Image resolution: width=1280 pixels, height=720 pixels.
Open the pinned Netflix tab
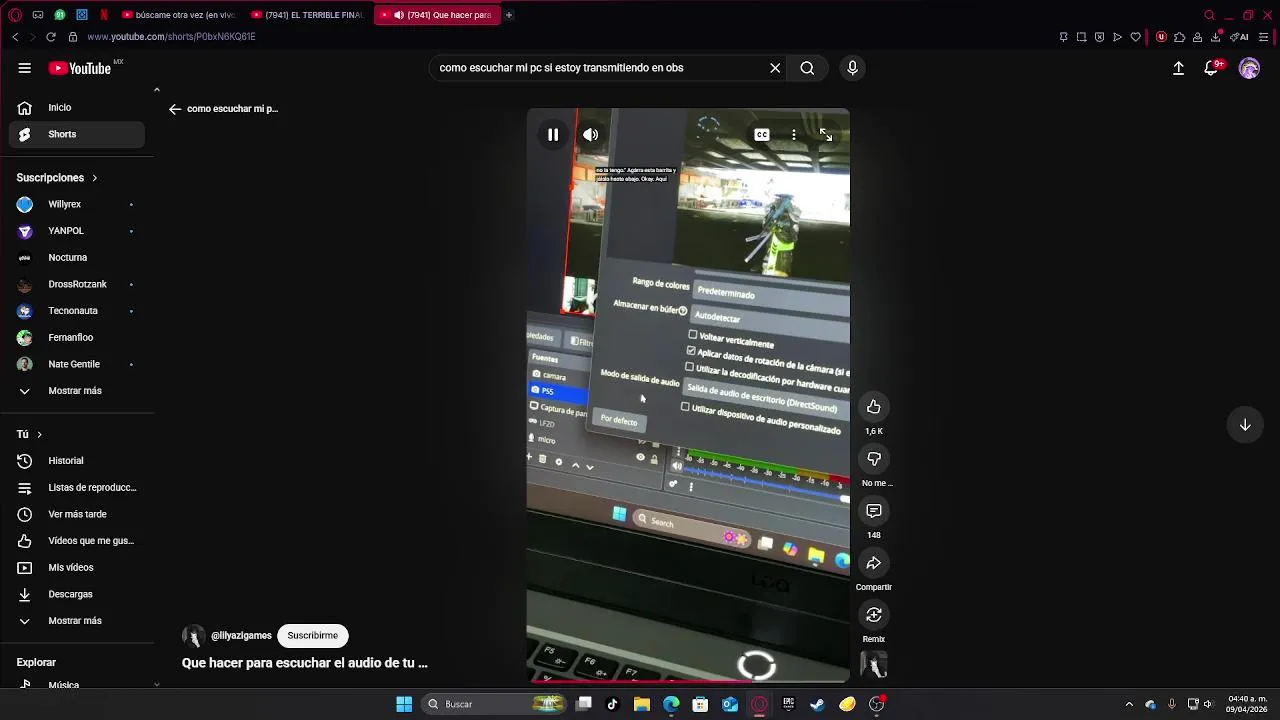(104, 15)
